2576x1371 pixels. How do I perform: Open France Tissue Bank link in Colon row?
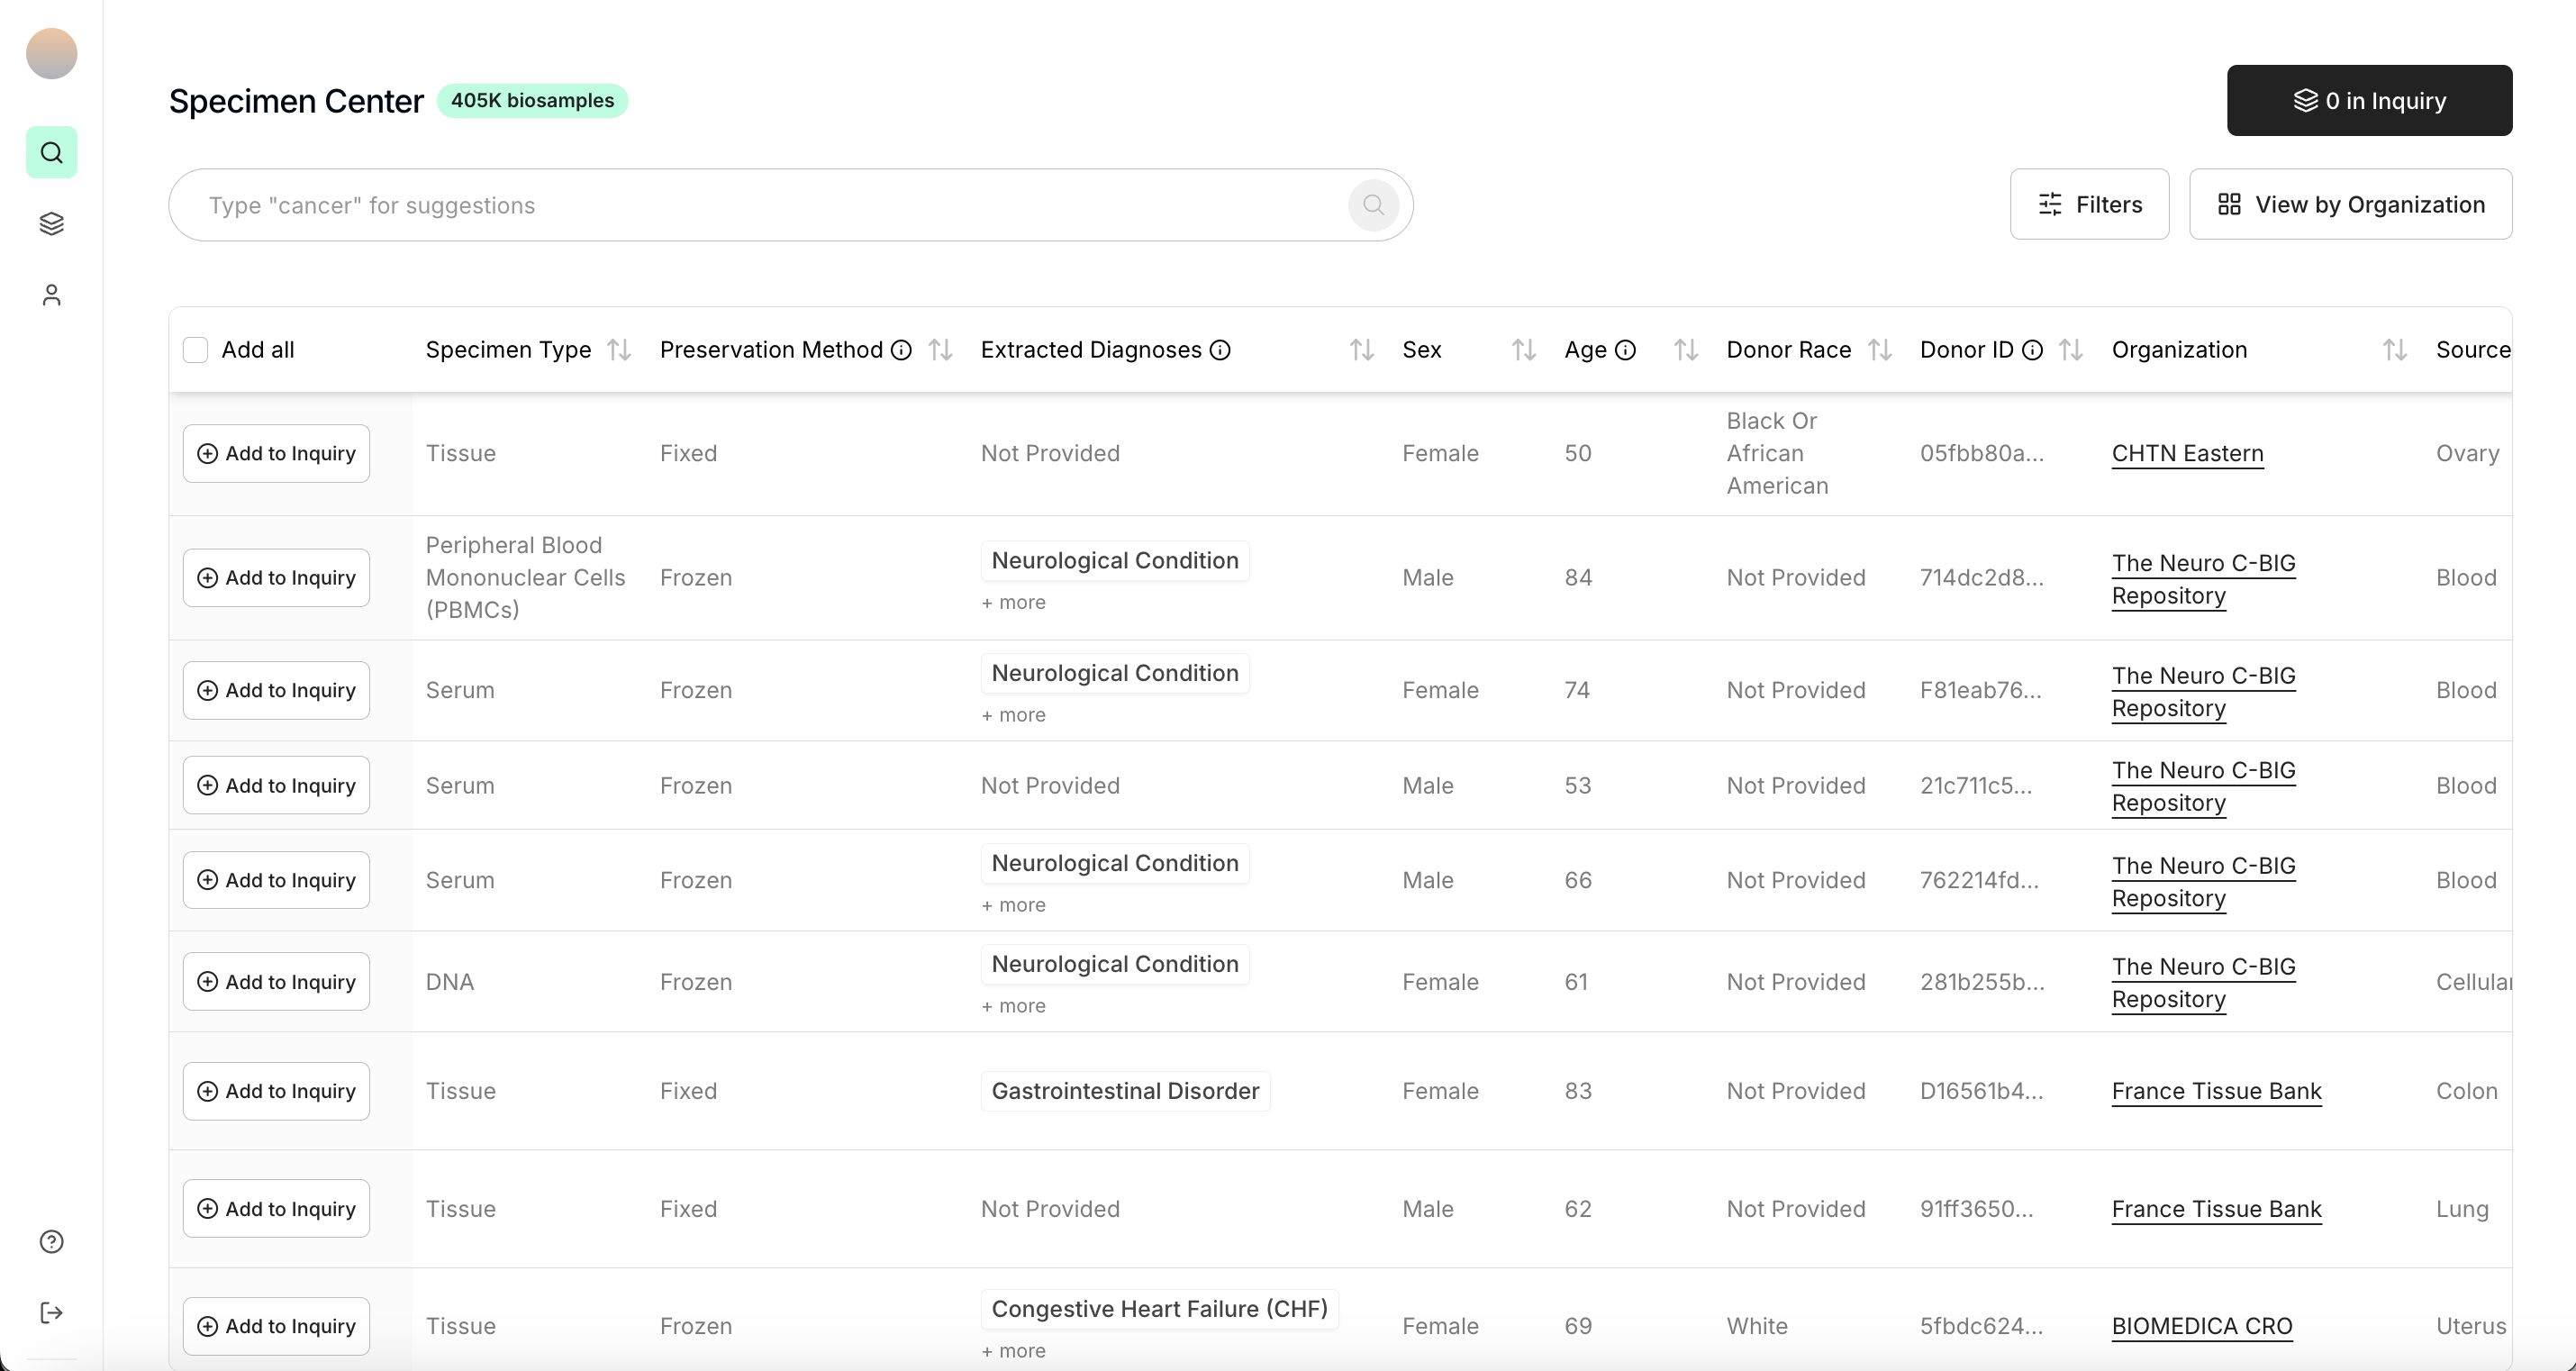(2216, 1092)
